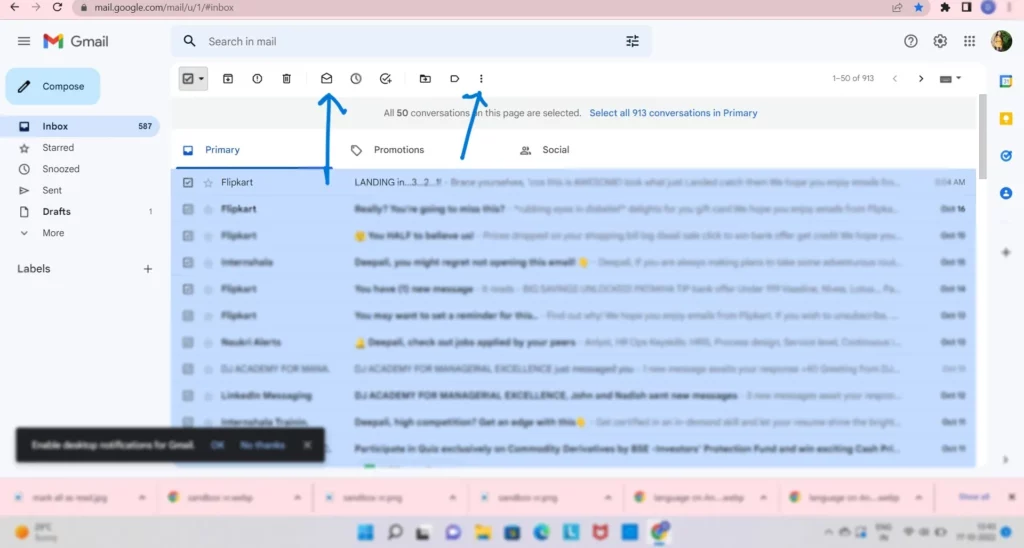Report selected conversations as spam
The image size is (1024, 548).
click(x=257, y=78)
